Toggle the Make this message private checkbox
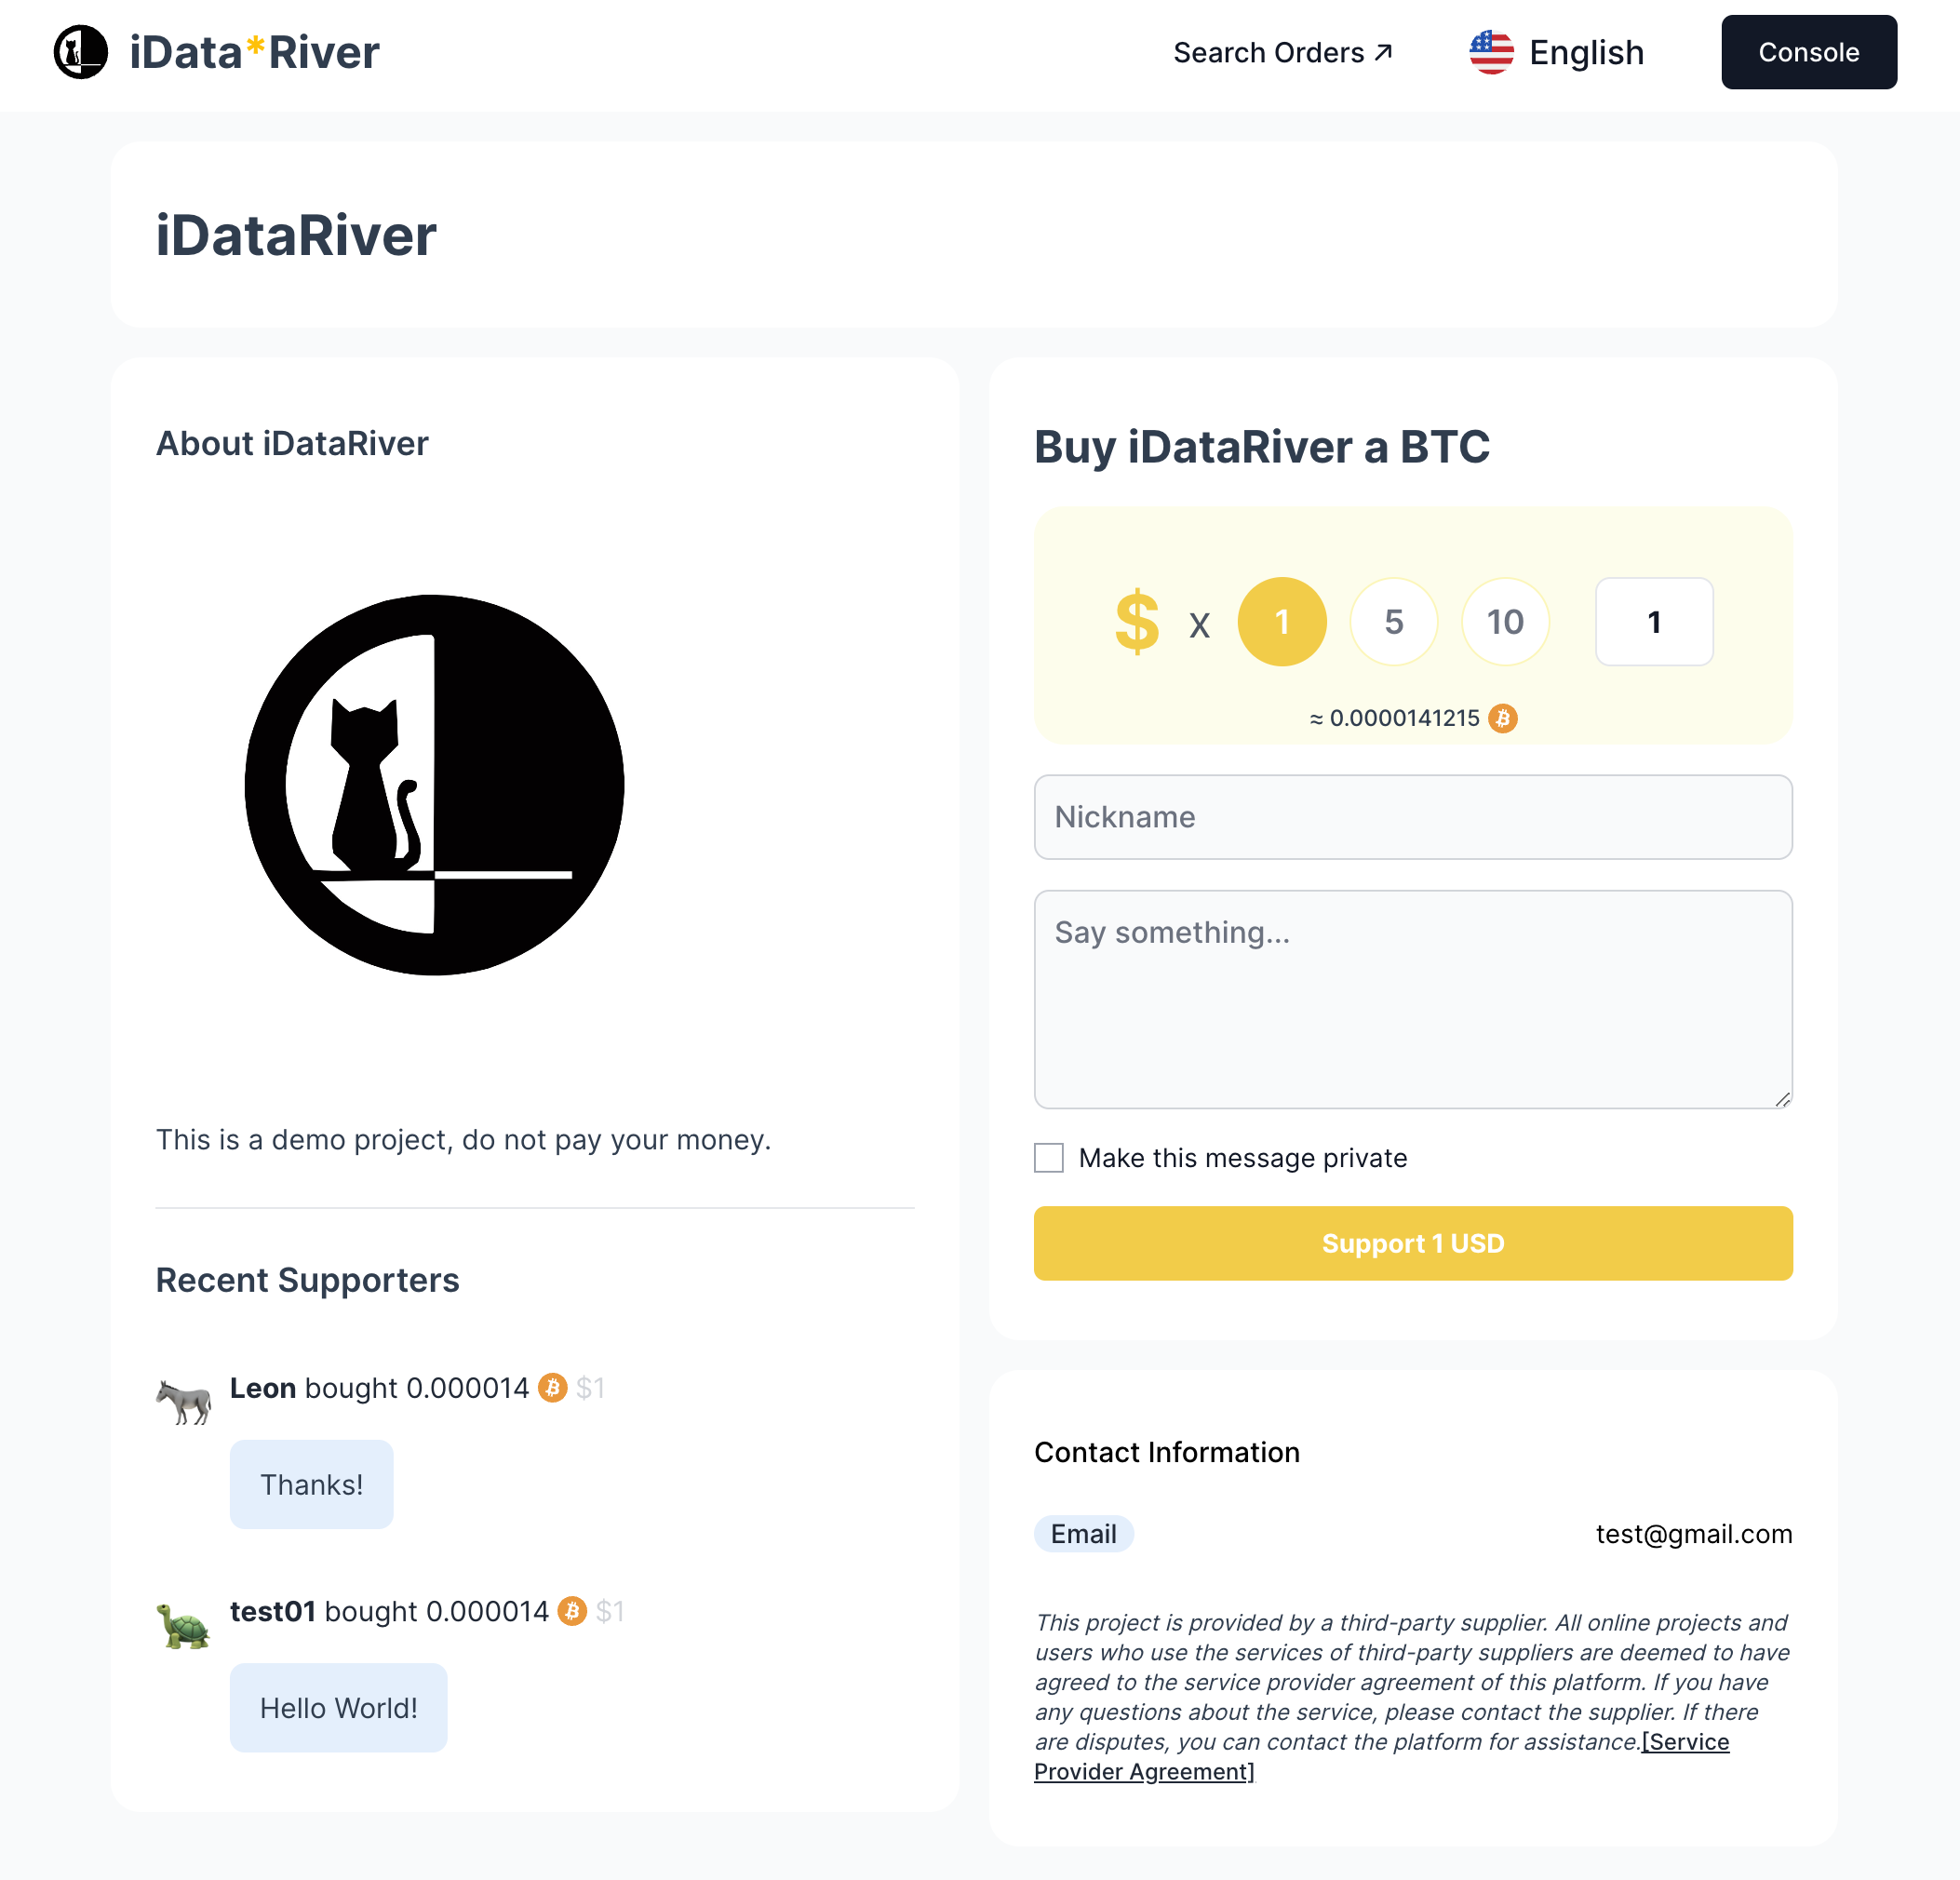 (1052, 1157)
